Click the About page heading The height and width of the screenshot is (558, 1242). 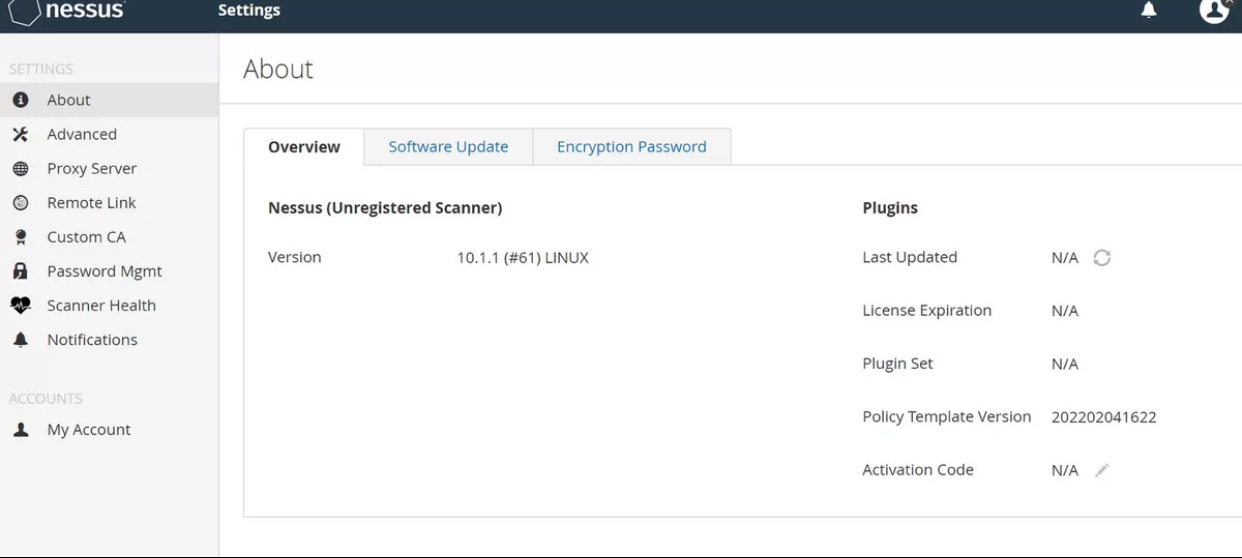(x=278, y=69)
